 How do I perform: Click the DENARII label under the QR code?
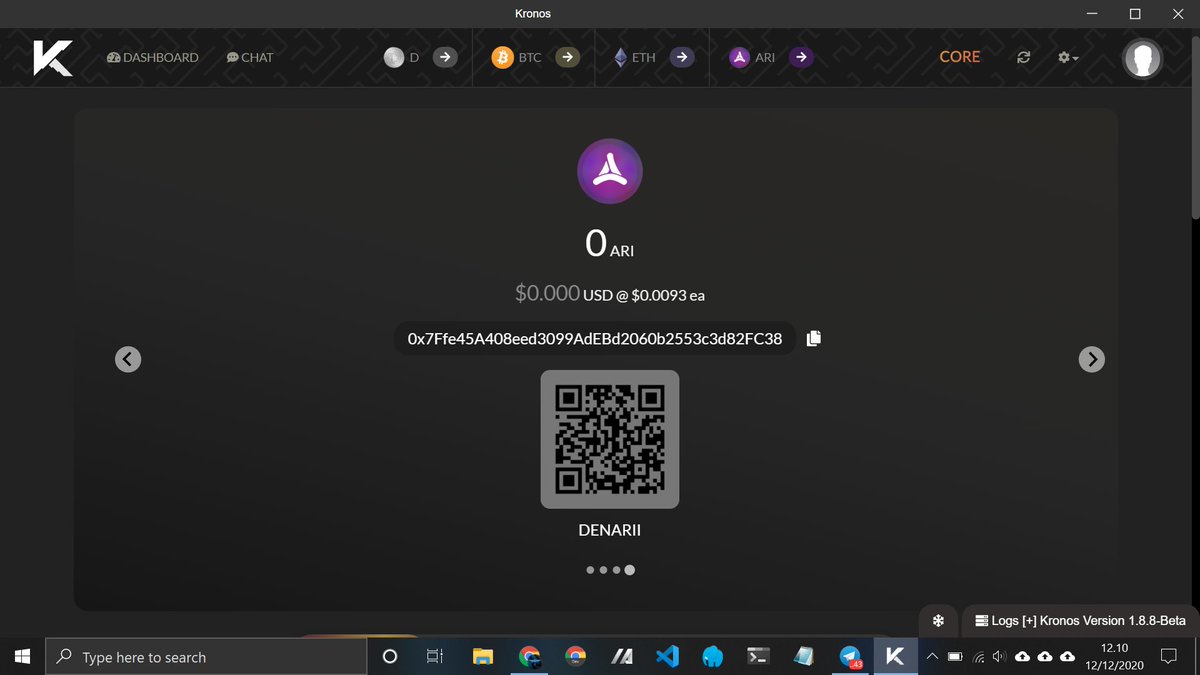610,531
